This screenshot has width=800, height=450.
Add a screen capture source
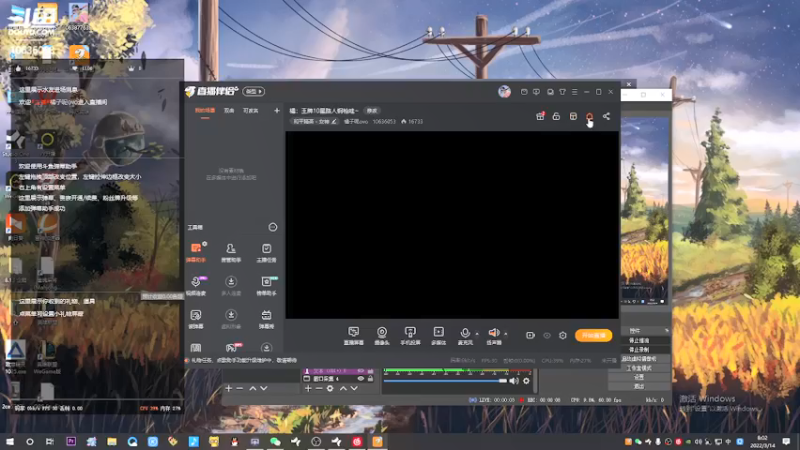click(x=354, y=336)
